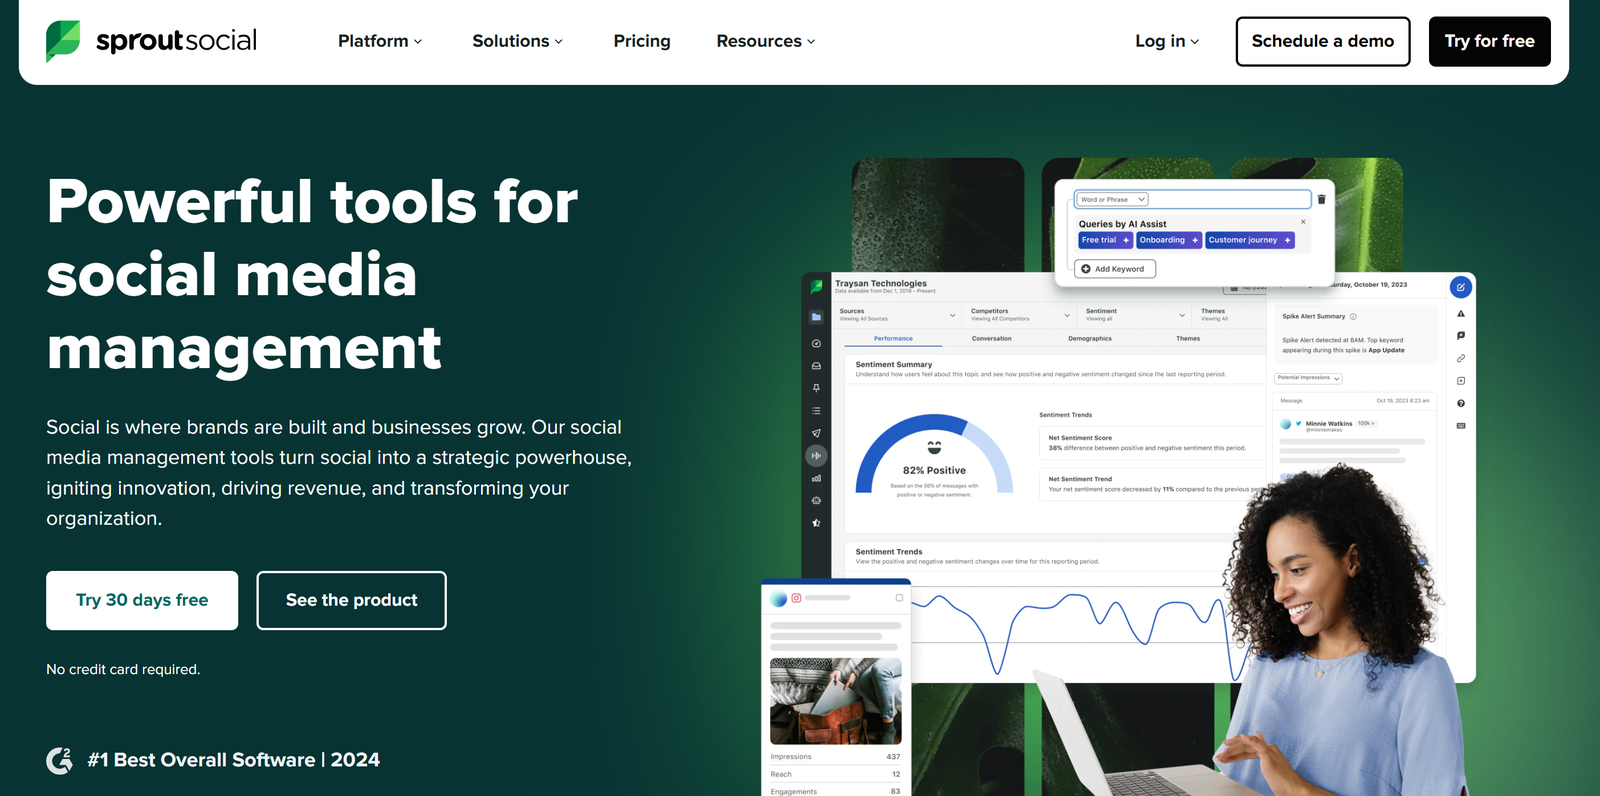Expand the Competitors filter dropdown
This screenshot has height=796, width=1600.
tap(1020, 315)
